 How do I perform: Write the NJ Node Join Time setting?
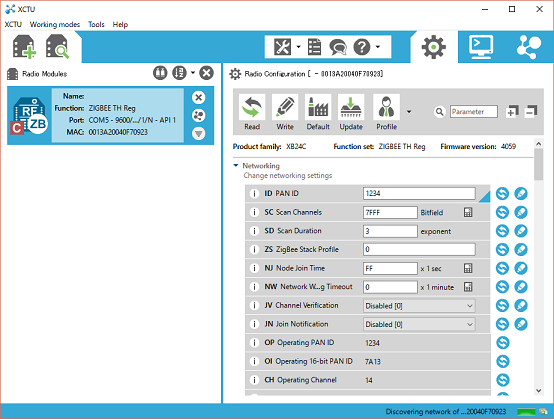521,268
